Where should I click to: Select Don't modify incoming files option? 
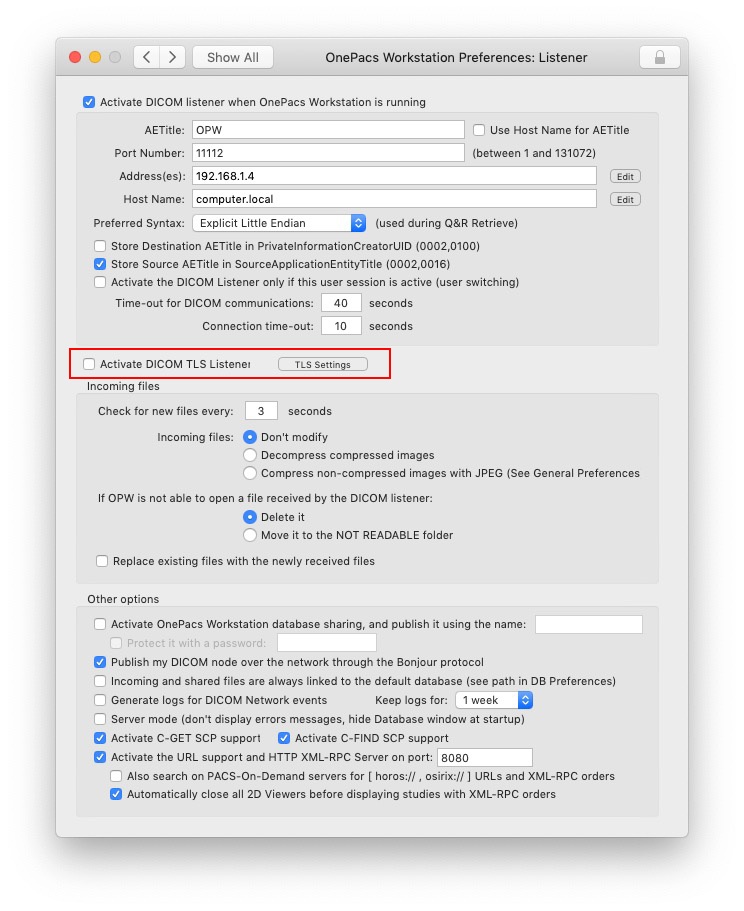[x=250, y=437]
